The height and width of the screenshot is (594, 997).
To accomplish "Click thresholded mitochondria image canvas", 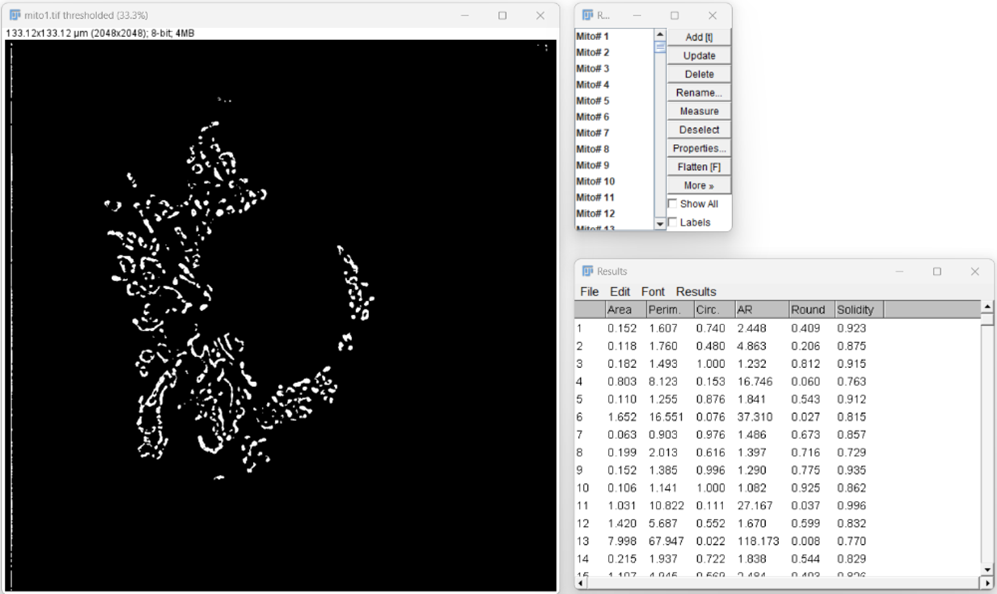I will point(280,315).
